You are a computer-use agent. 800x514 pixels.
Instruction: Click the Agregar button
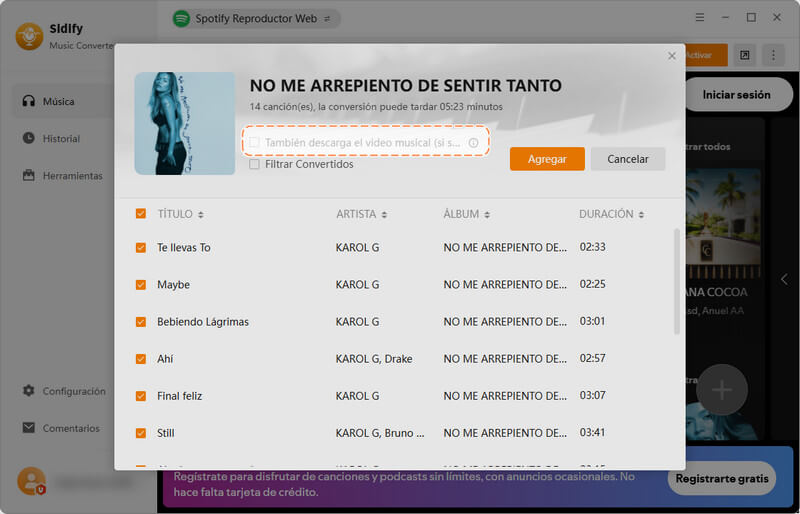pyautogui.click(x=547, y=159)
